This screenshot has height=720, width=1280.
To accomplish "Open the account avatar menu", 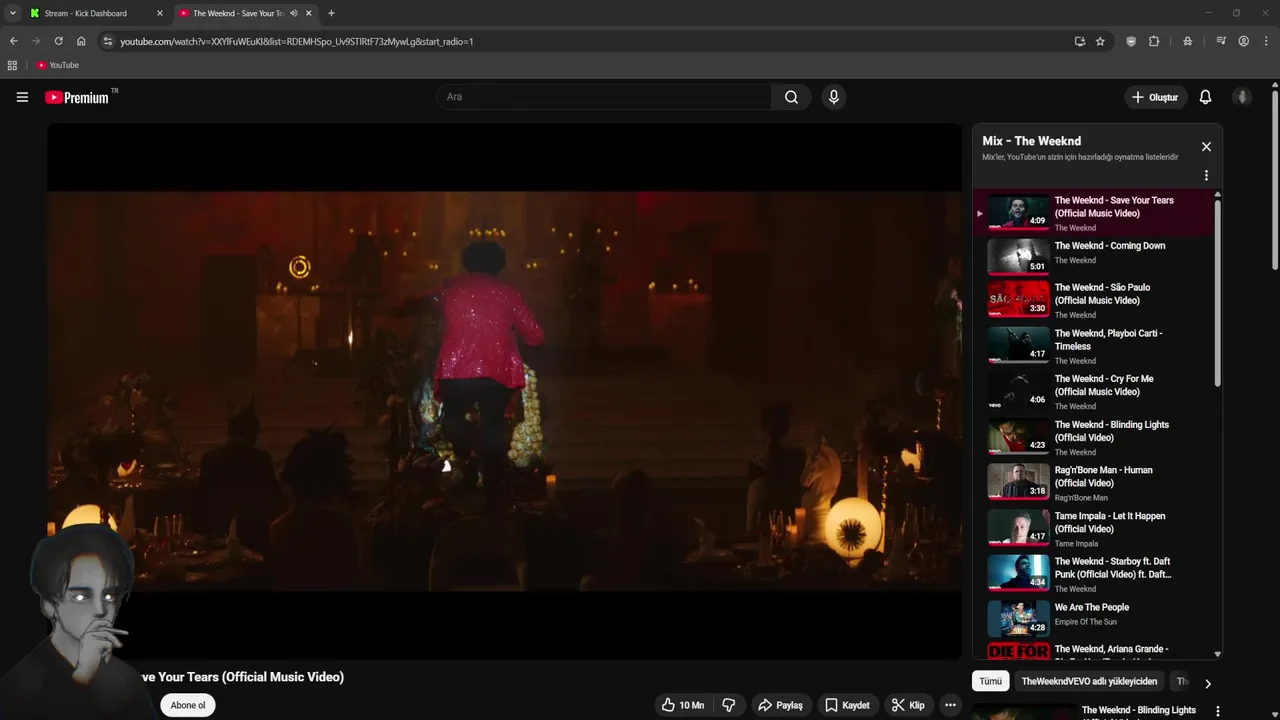I will [x=1242, y=97].
